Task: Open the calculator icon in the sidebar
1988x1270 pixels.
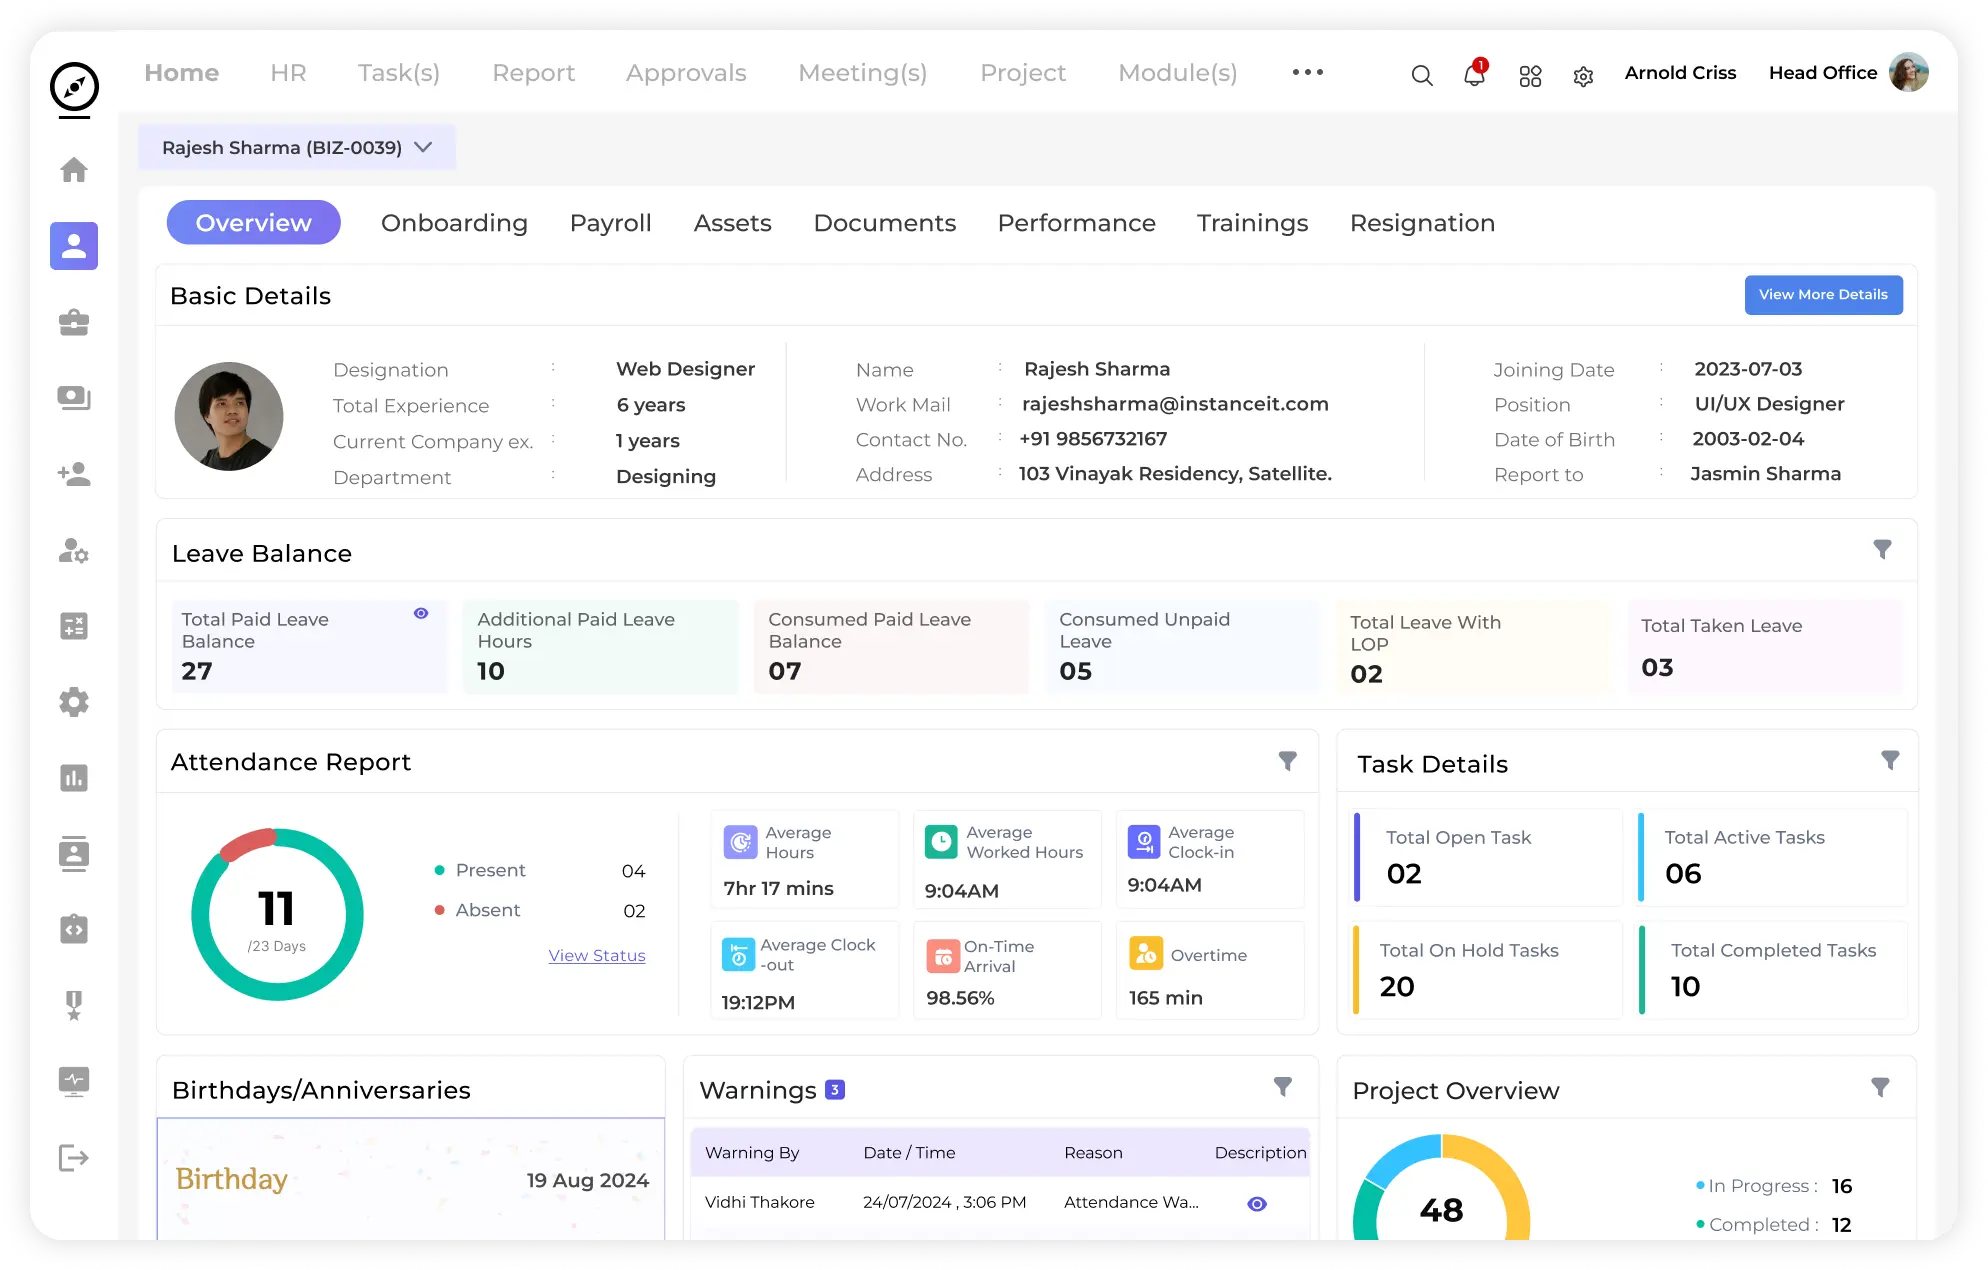Action: [x=74, y=626]
